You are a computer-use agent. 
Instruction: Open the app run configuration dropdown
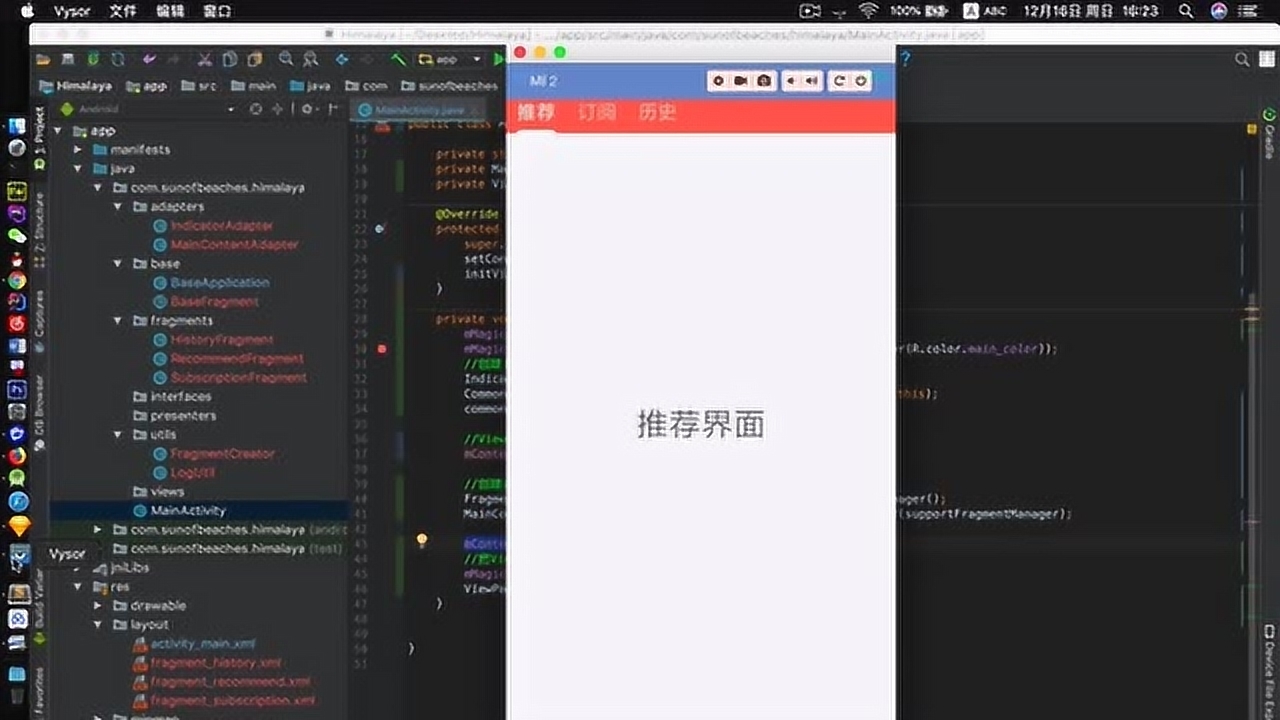coord(451,60)
